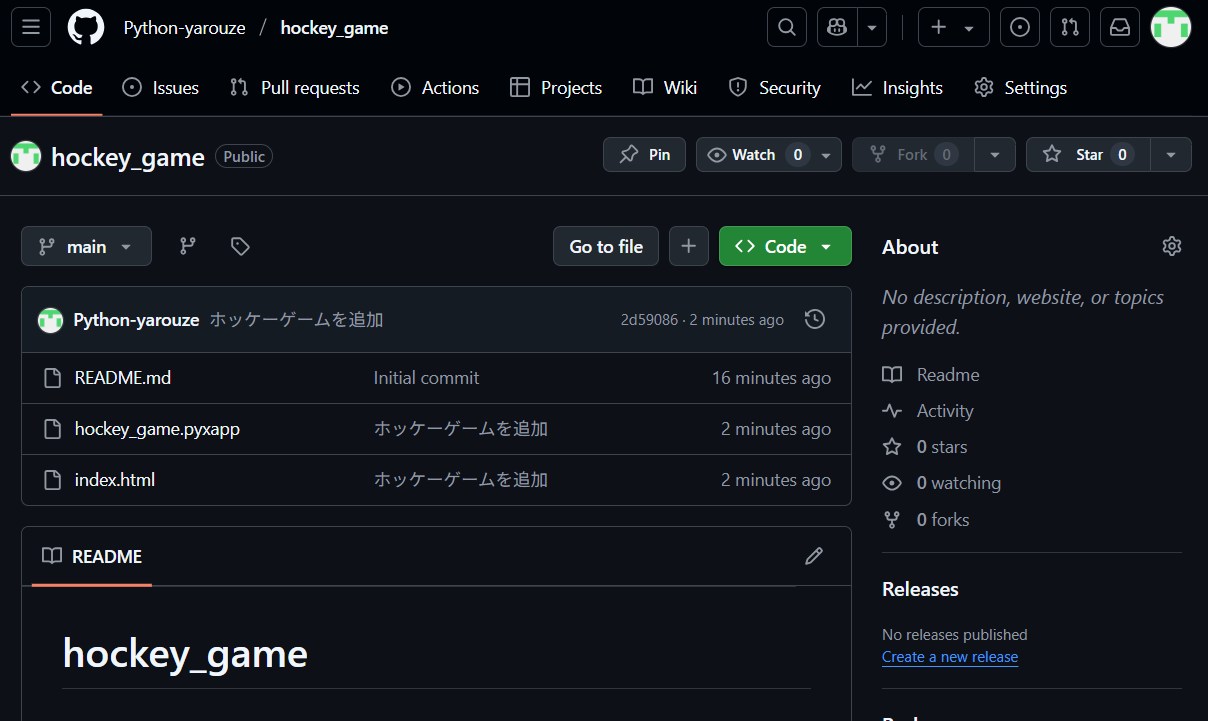
Task: Go to the Actions tab
Action: click(435, 88)
